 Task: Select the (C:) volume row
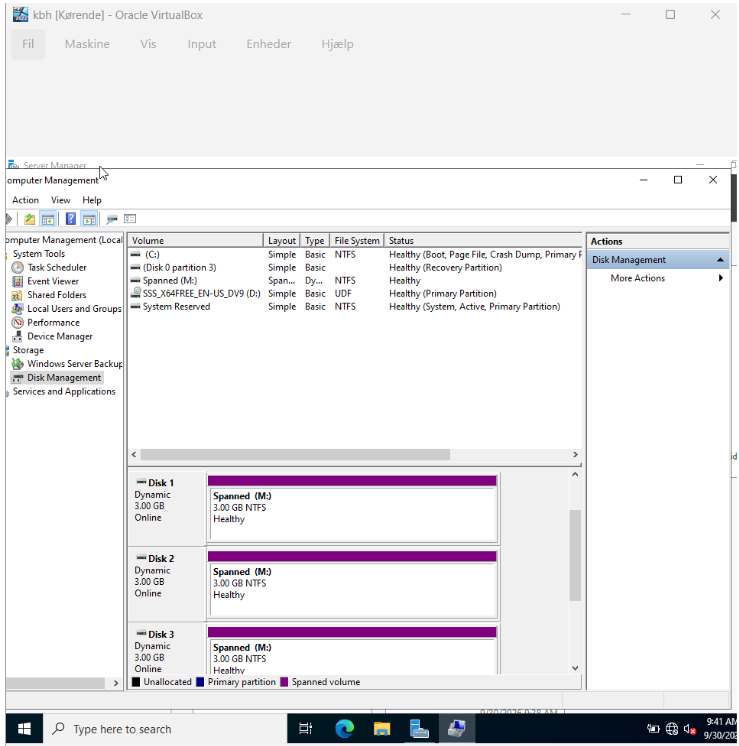click(355, 255)
